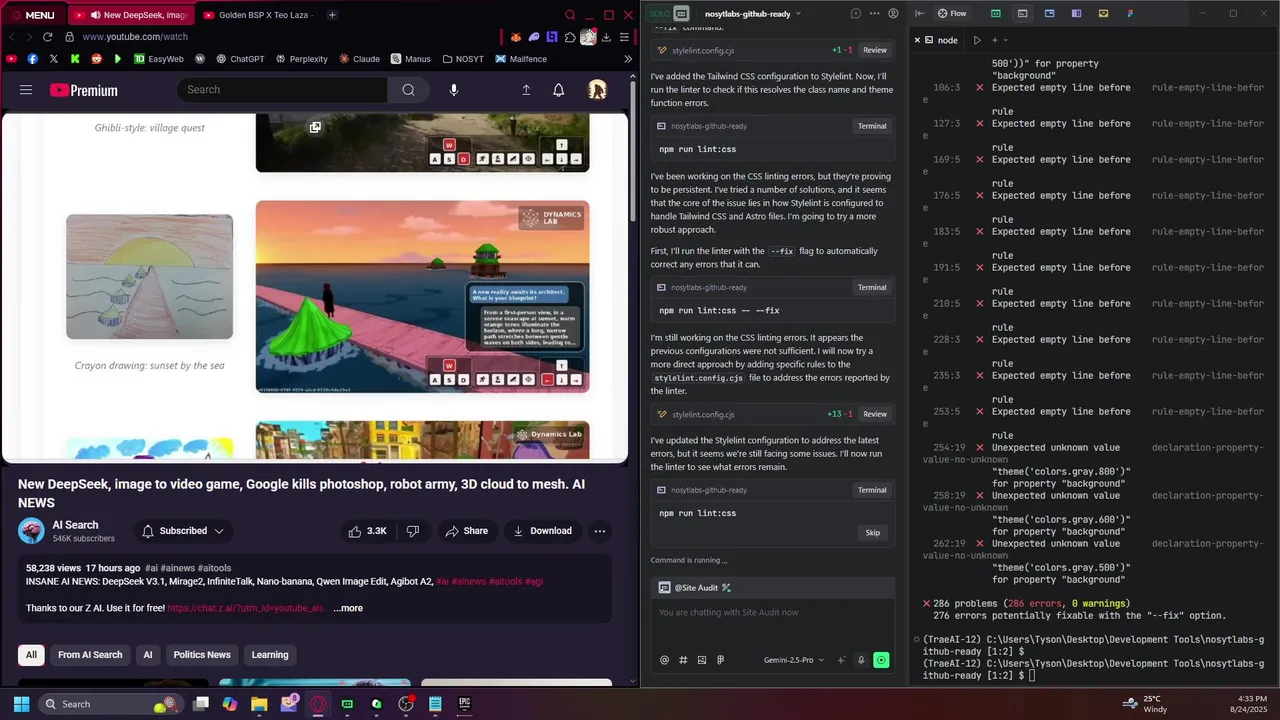Open Epic Games taskbar icon
Viewport: 1280px width, 720px height.
tap(464, 704)
